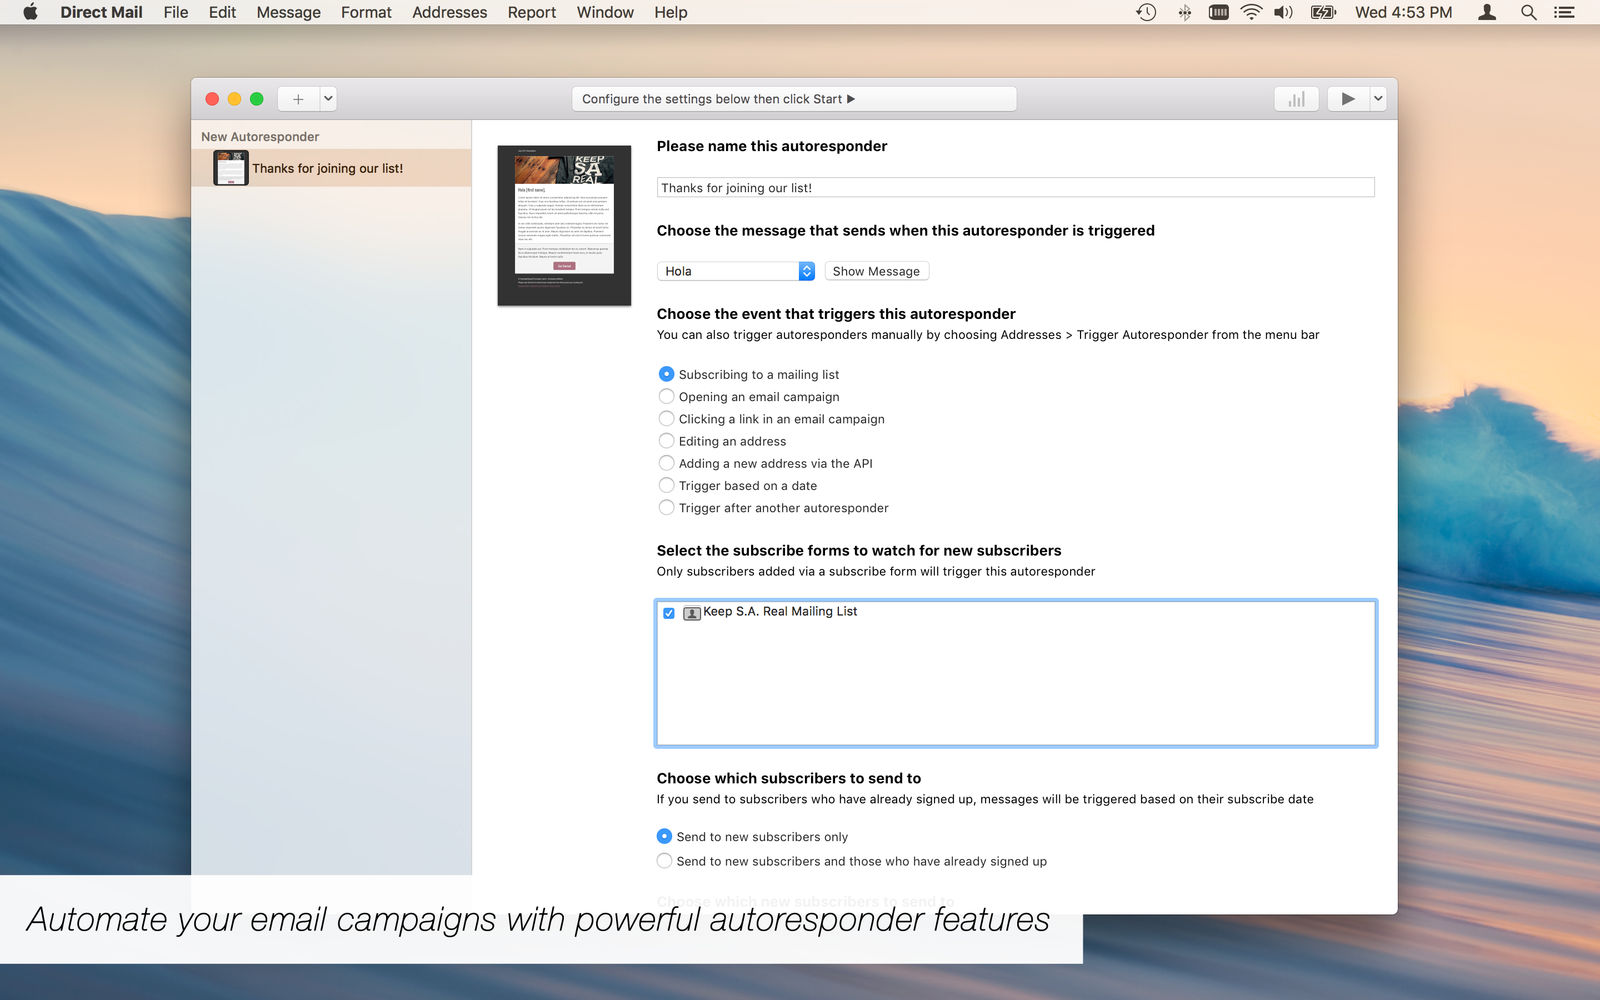1600x1000 pixels.
Task: Open the Window menu
Action: [605, 12]
